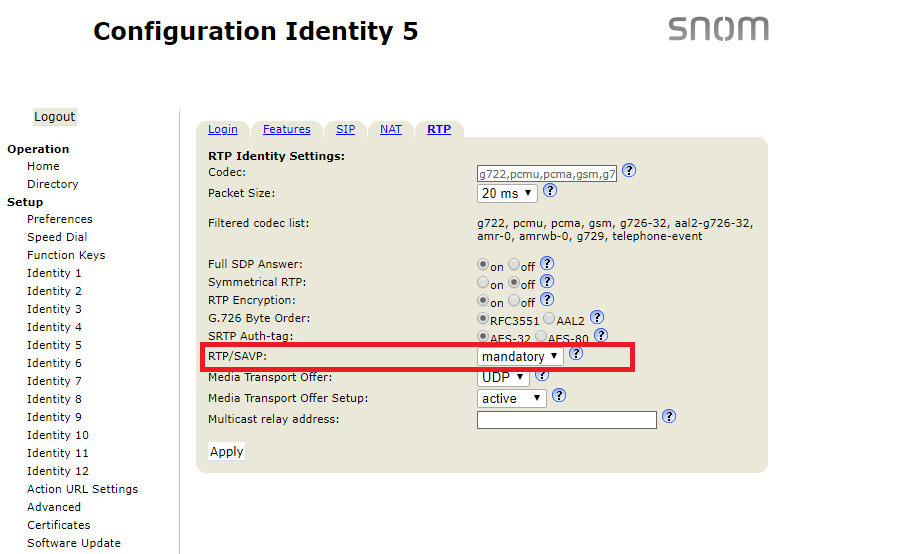Set Full SDP Answer to off
The height and width of the screenshot is (554, 901).
pyautogui.click(x=514, y=266)
